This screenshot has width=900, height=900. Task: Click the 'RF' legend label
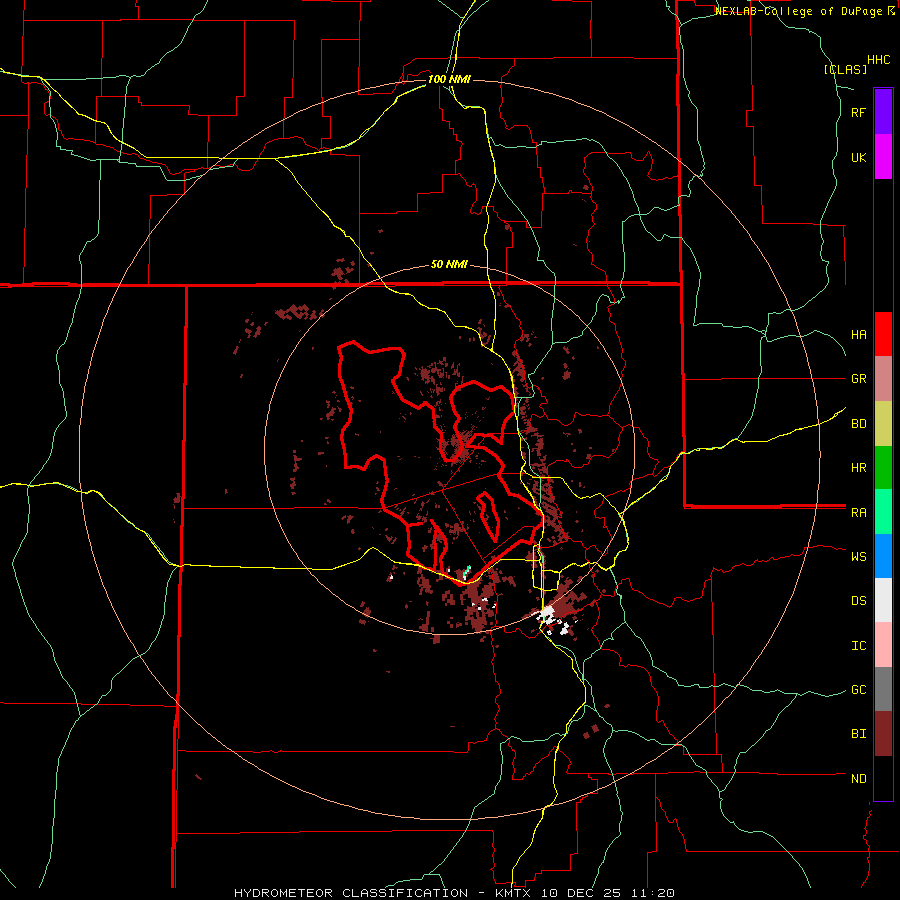click(858, 112)
